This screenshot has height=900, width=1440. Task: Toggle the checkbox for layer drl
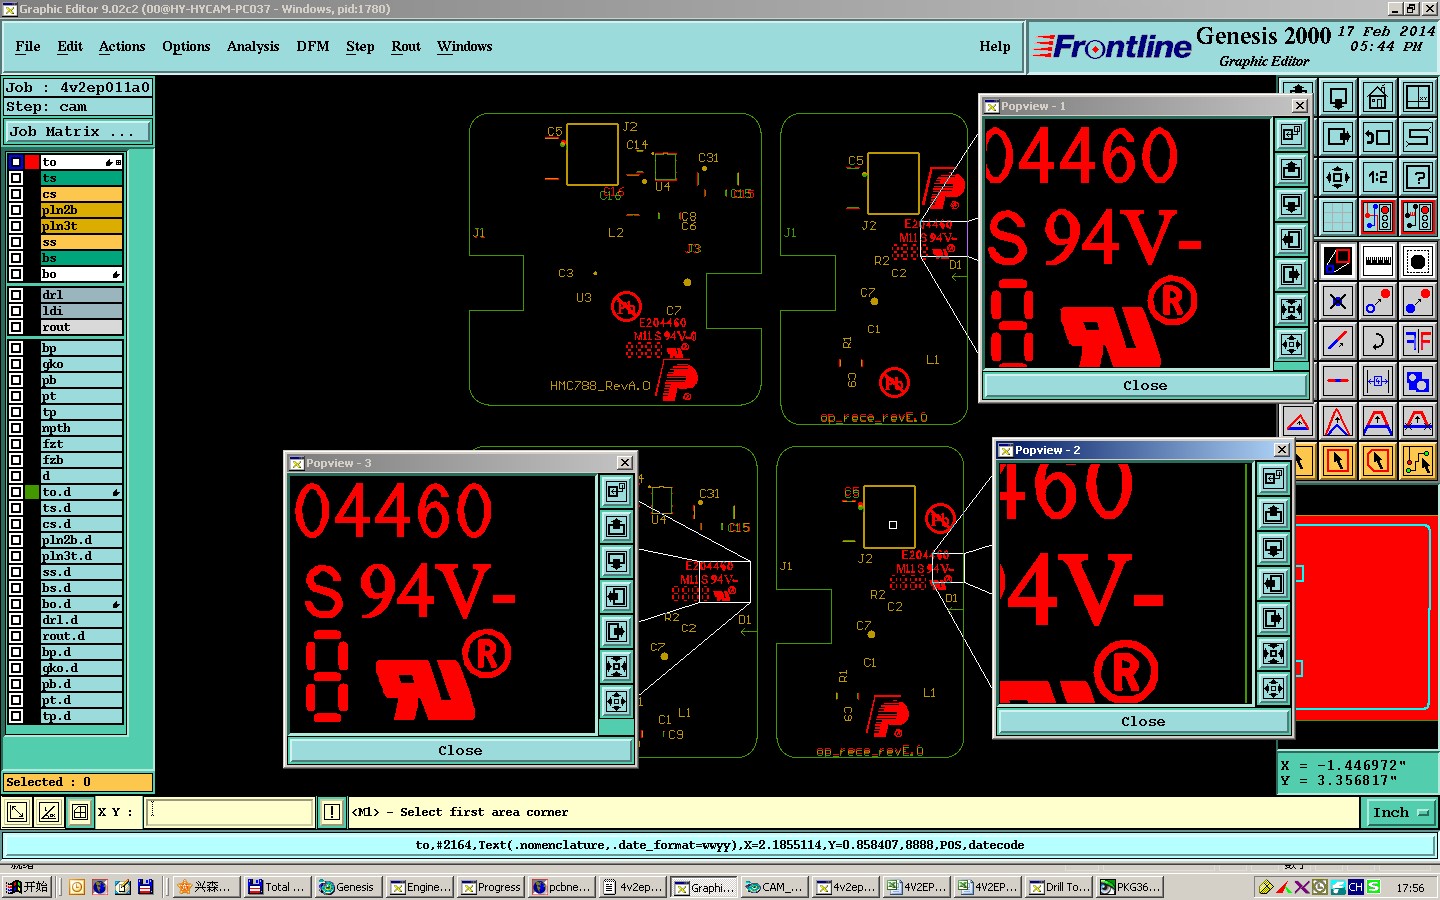coord(15,295)
